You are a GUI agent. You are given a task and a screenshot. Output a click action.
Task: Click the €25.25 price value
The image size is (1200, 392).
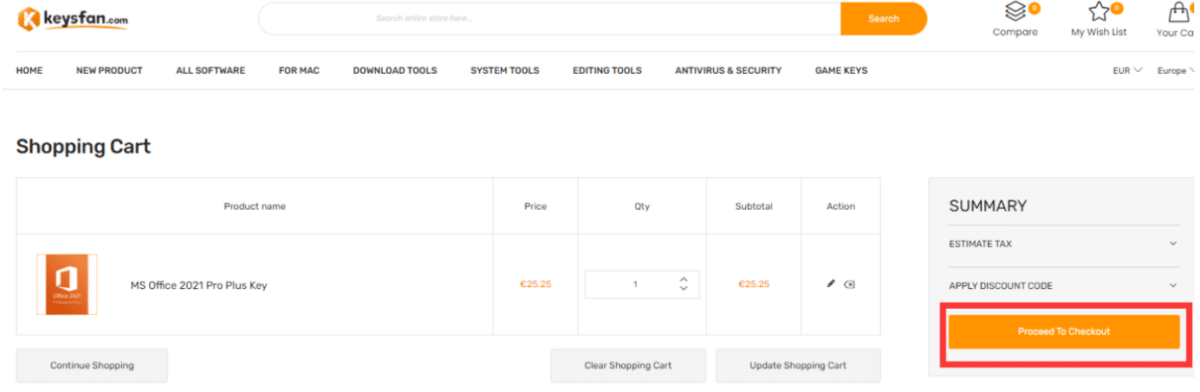point(535,284)
